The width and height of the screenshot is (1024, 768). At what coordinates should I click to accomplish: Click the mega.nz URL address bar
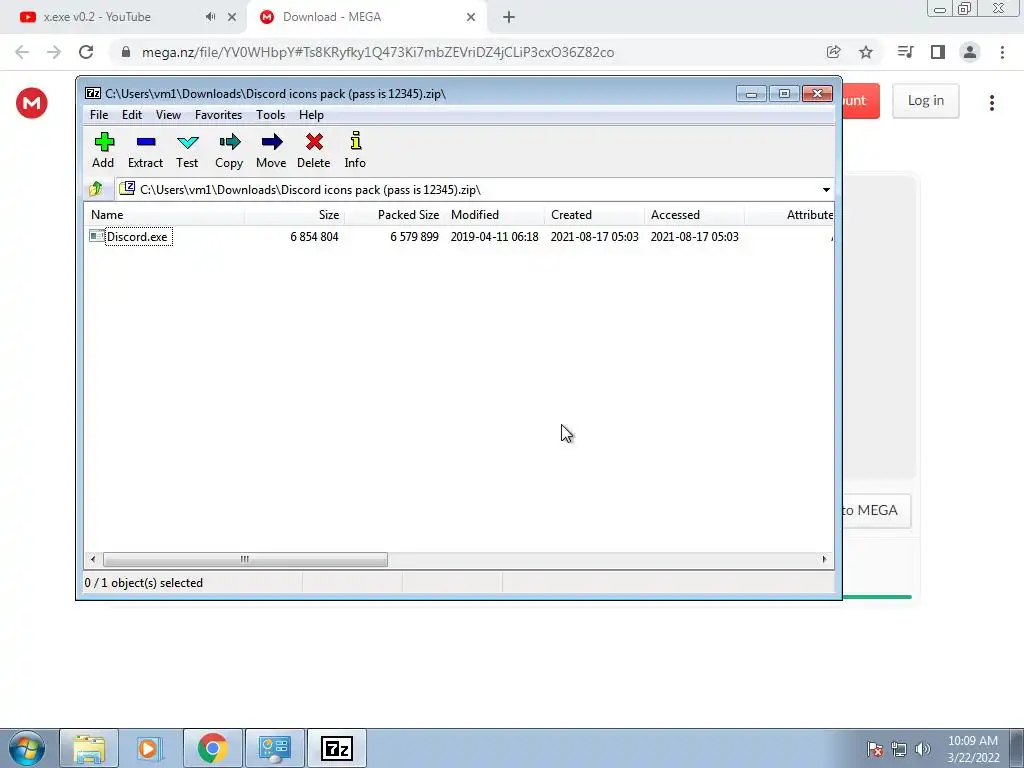pyautogui.click(x=378, y=52)
